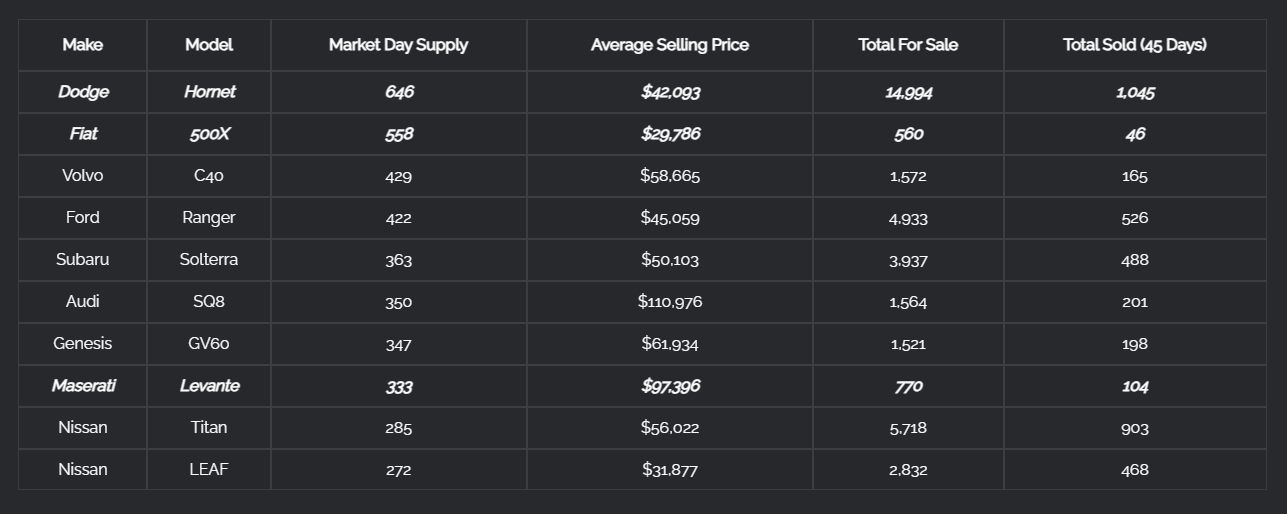Select the Titan model cell
This screenshot has height=514, width=1287.
(x=209, y=428)
